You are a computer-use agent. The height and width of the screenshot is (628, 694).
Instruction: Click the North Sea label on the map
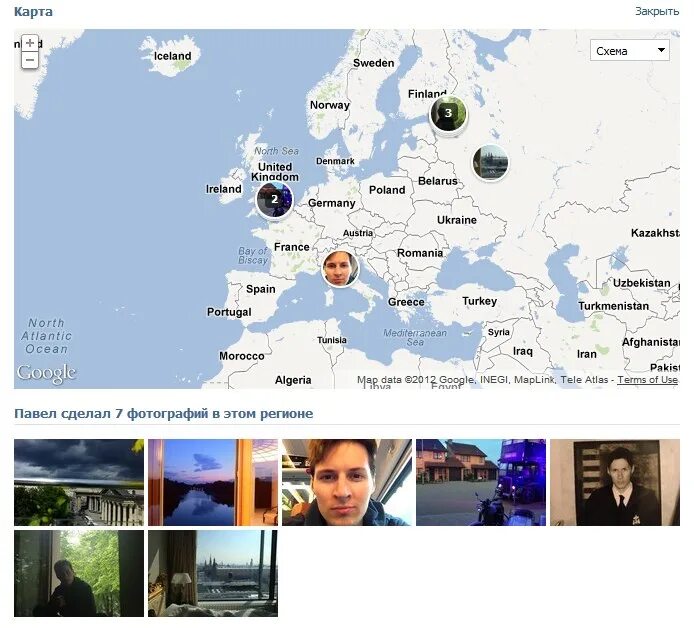pyautogui.click(x=277, y=151)
